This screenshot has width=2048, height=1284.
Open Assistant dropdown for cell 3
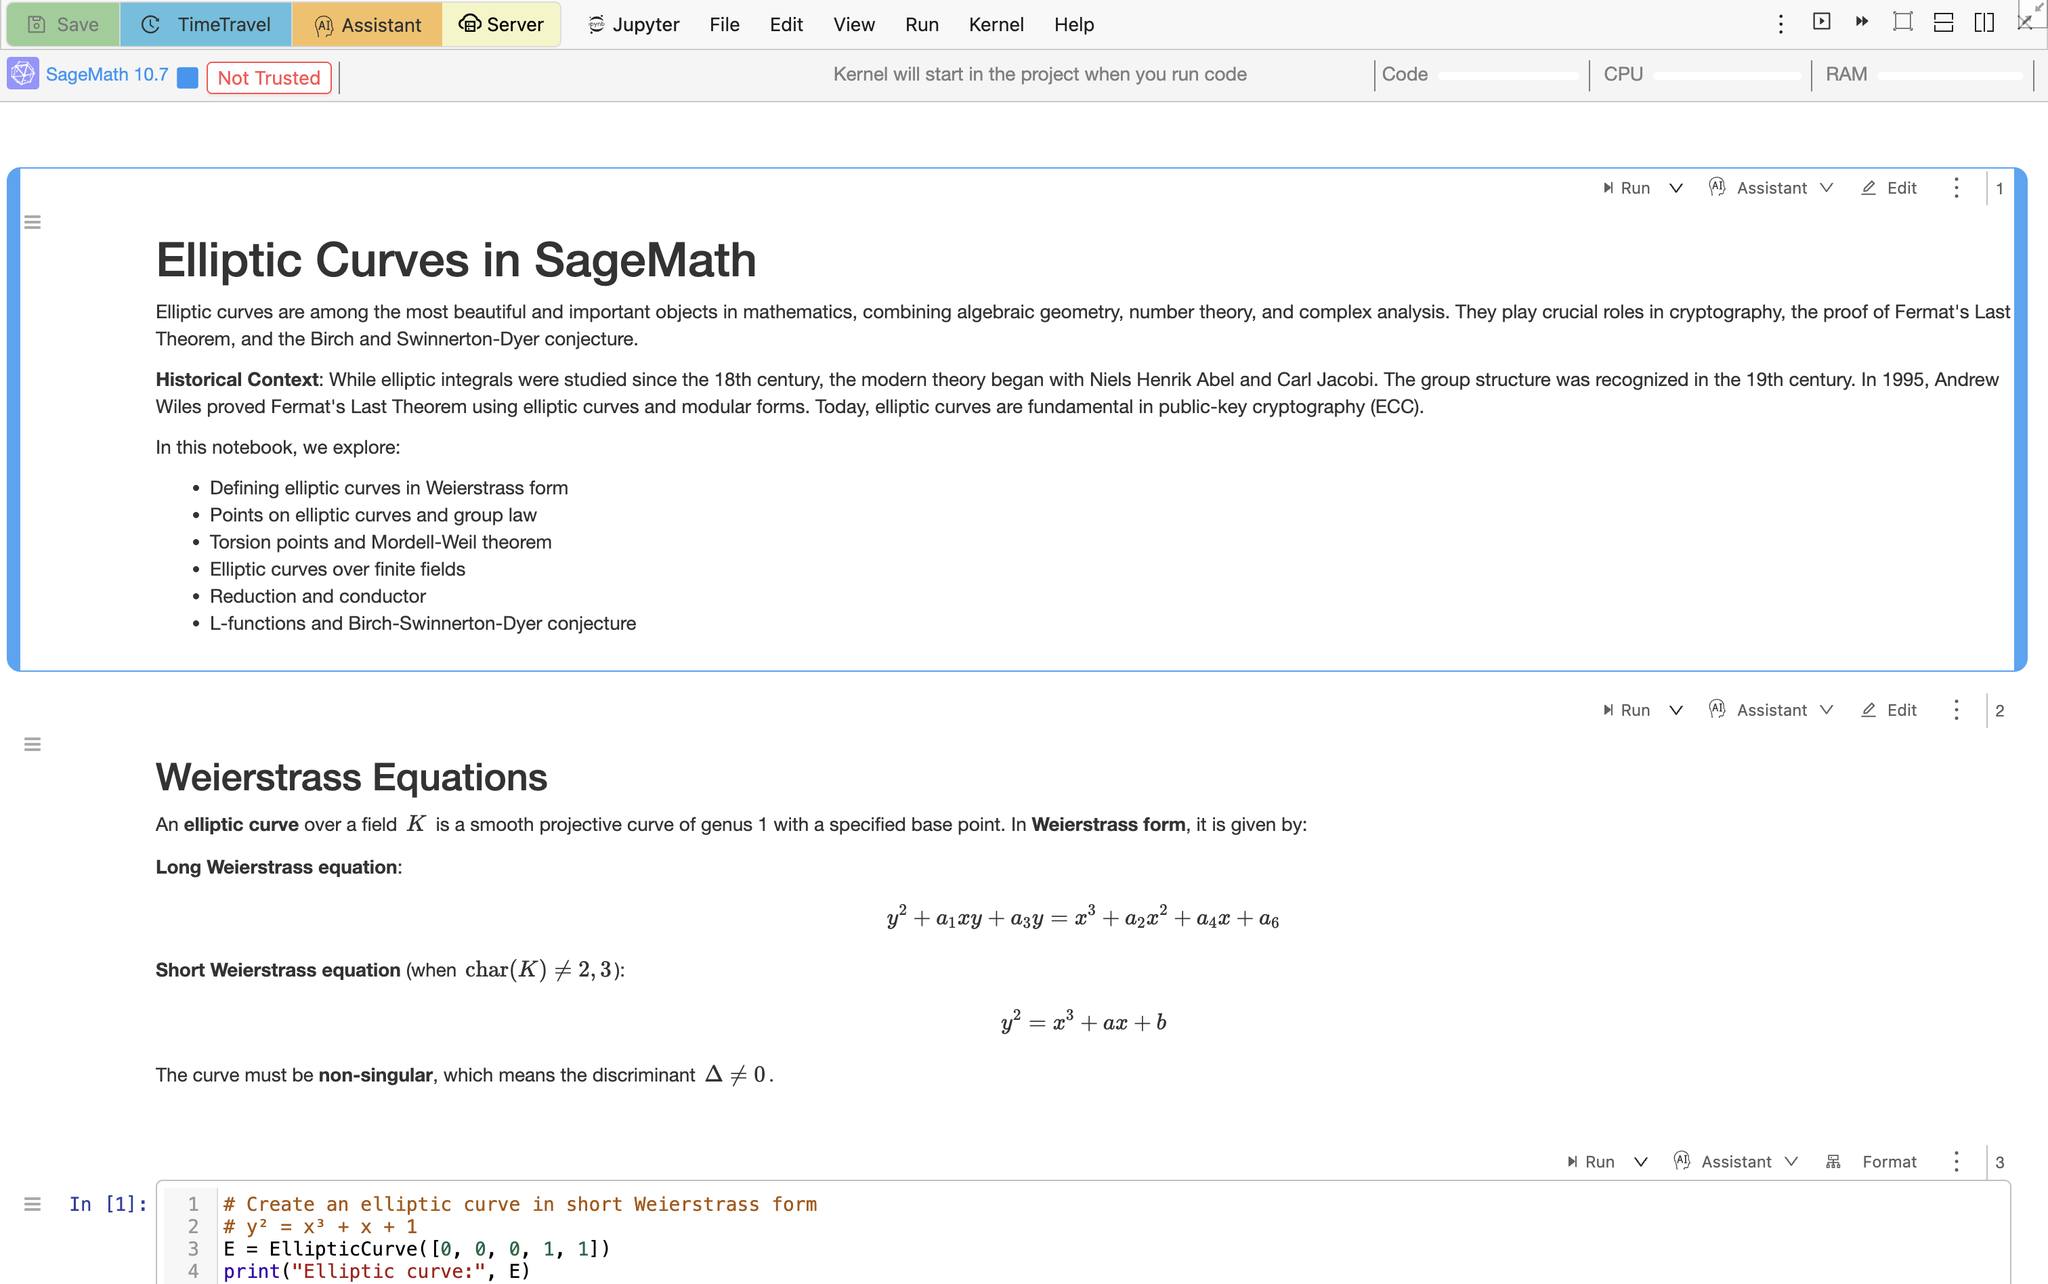[x=1736, y=1162]
